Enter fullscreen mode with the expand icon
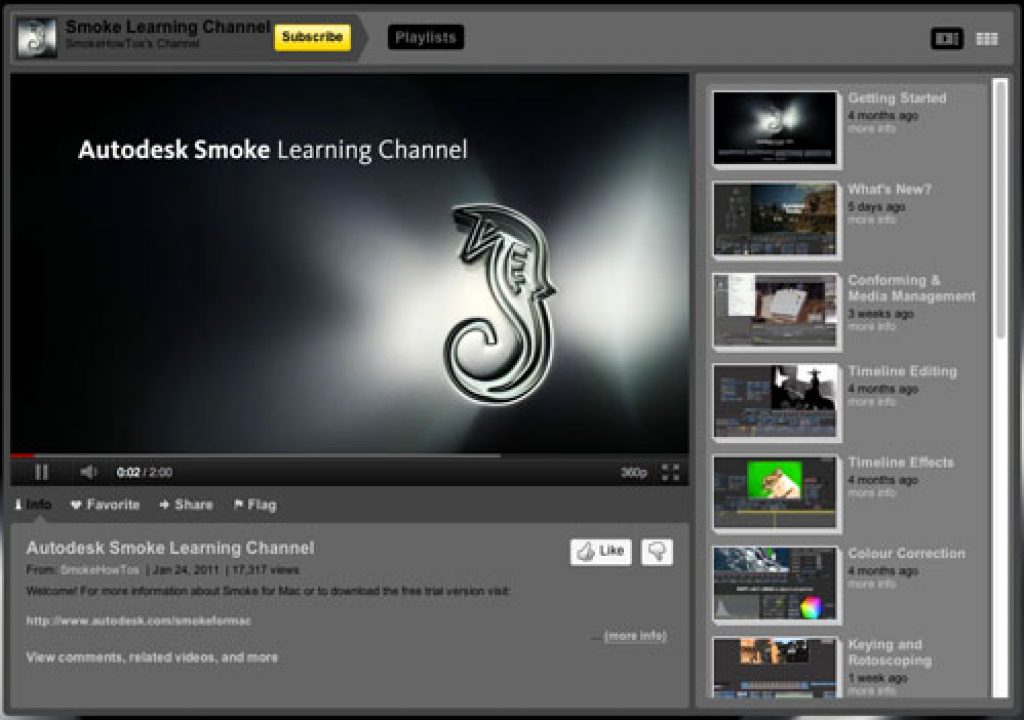This screenshot has width=1024, height=720. click(x=671, y=472)
